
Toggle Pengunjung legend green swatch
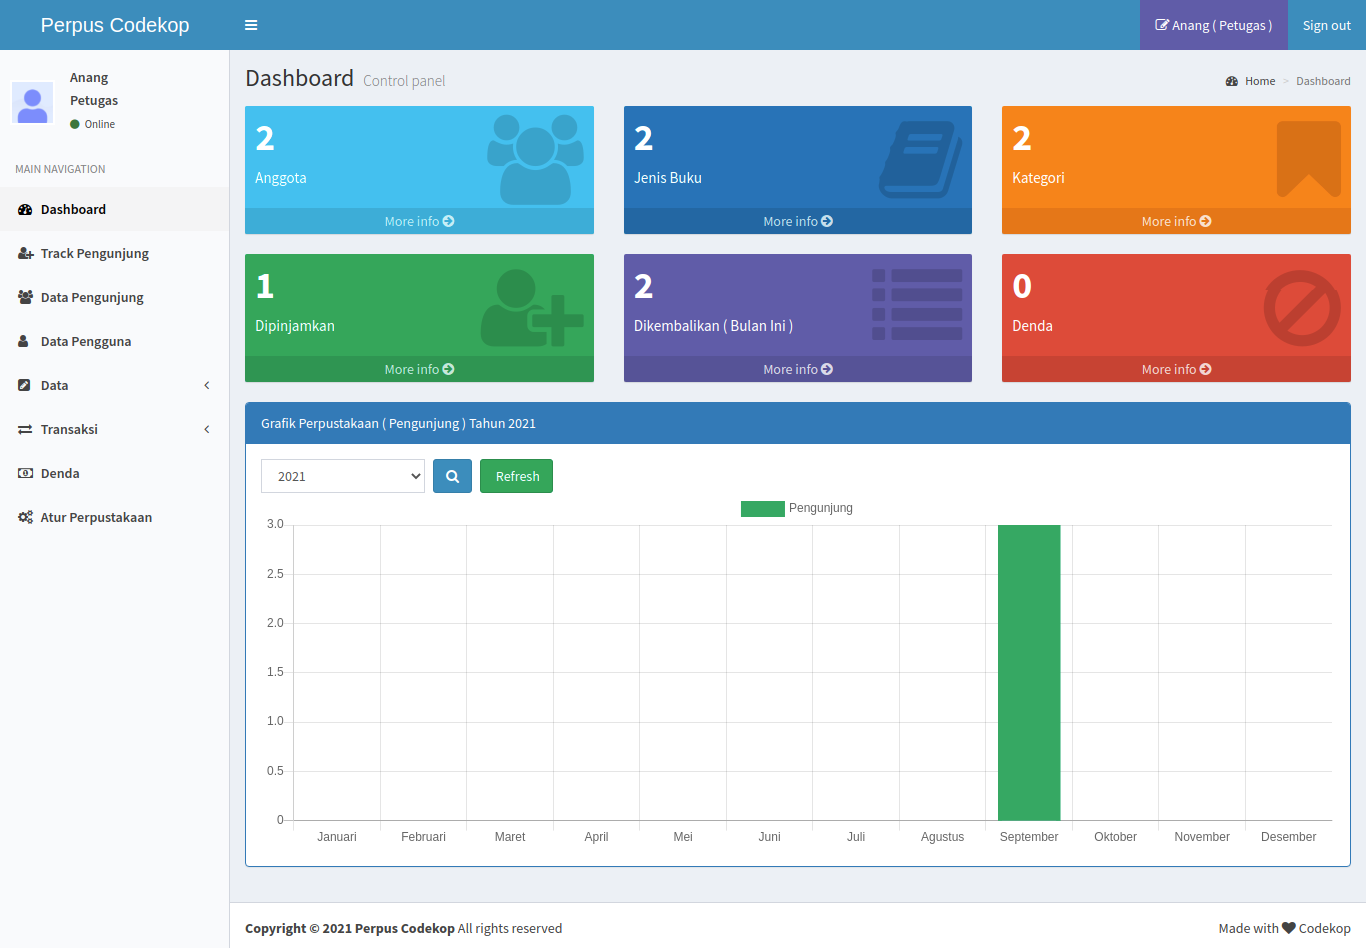pos(762,508)
